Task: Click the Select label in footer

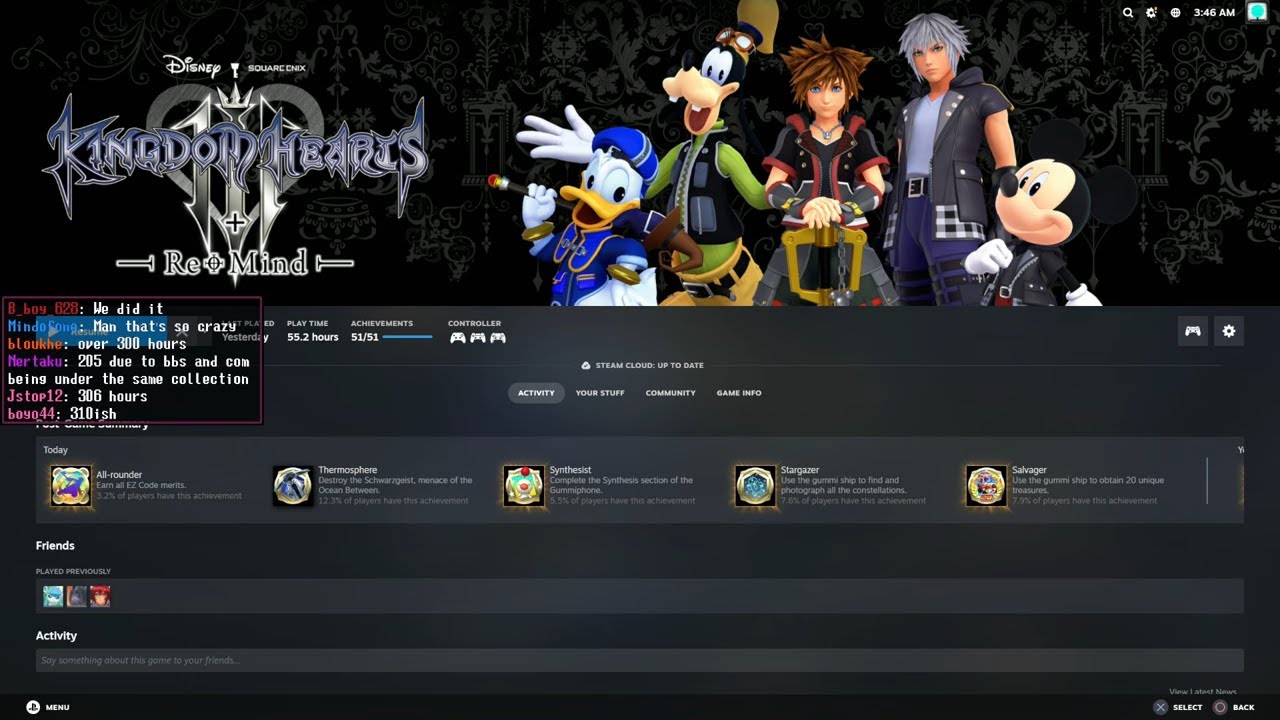Action: pyautogui.click(x=1187, y=707)
